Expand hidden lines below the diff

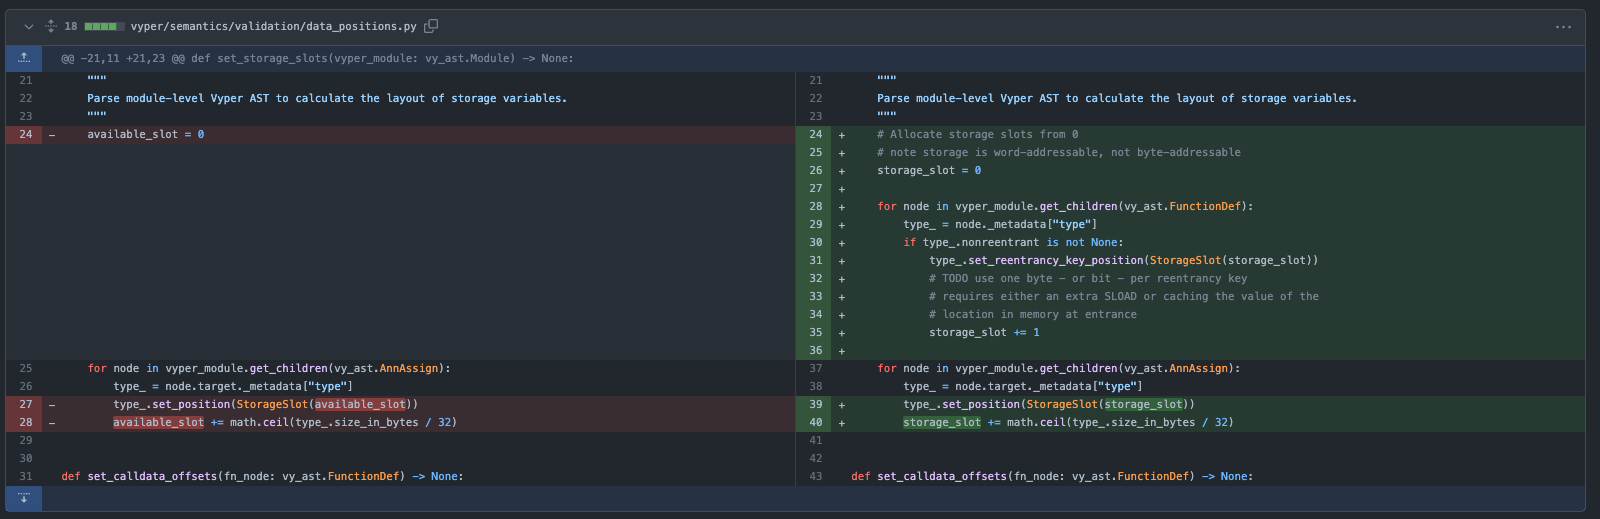coord(24,498)
